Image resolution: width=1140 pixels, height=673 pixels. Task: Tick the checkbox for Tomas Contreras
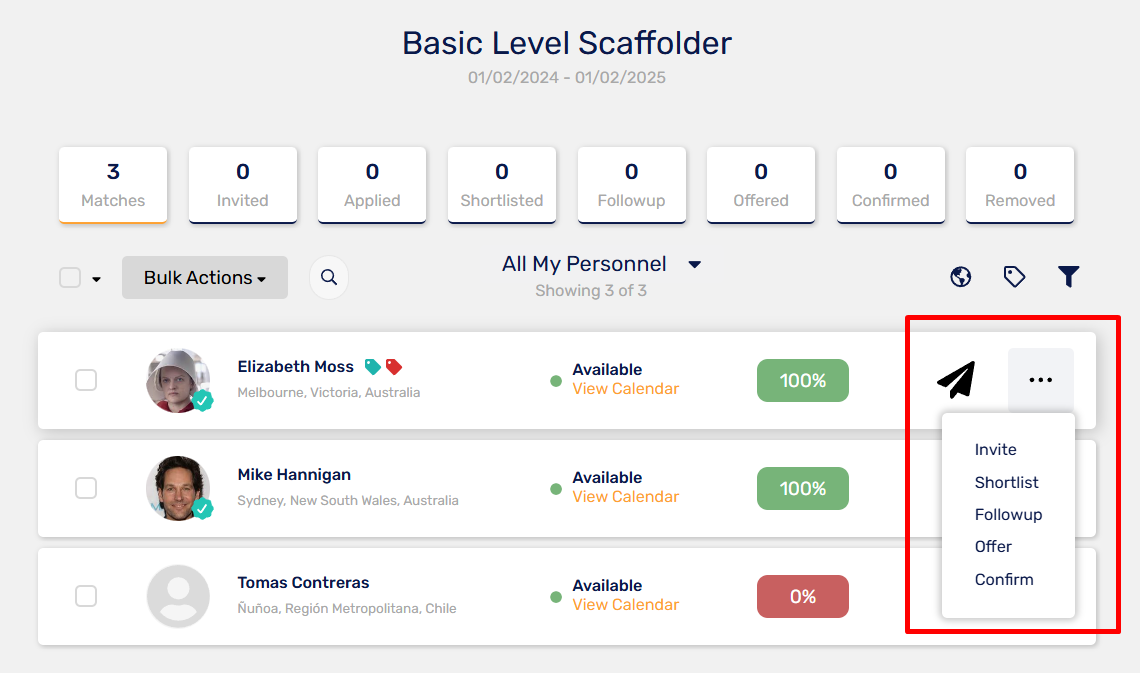click(x=86, y=596)
